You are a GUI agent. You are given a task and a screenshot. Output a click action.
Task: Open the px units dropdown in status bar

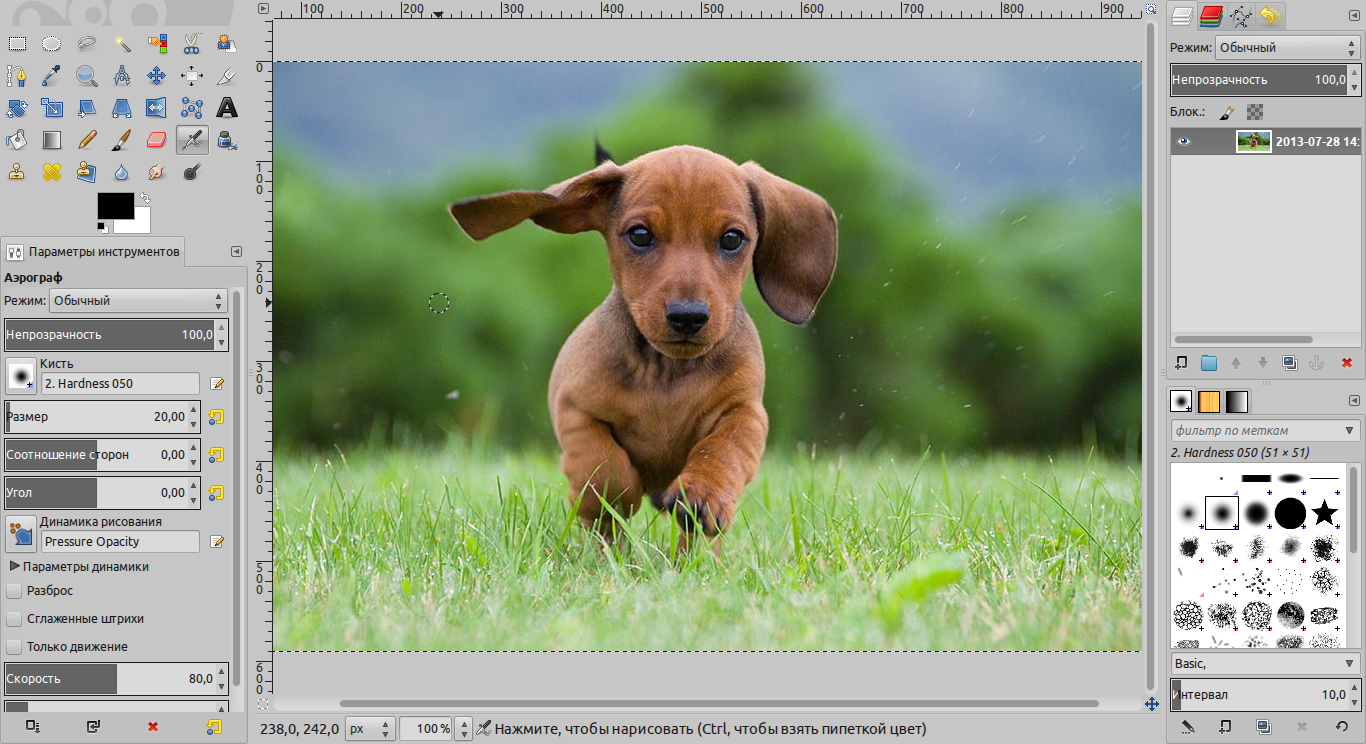click(370, 728)
